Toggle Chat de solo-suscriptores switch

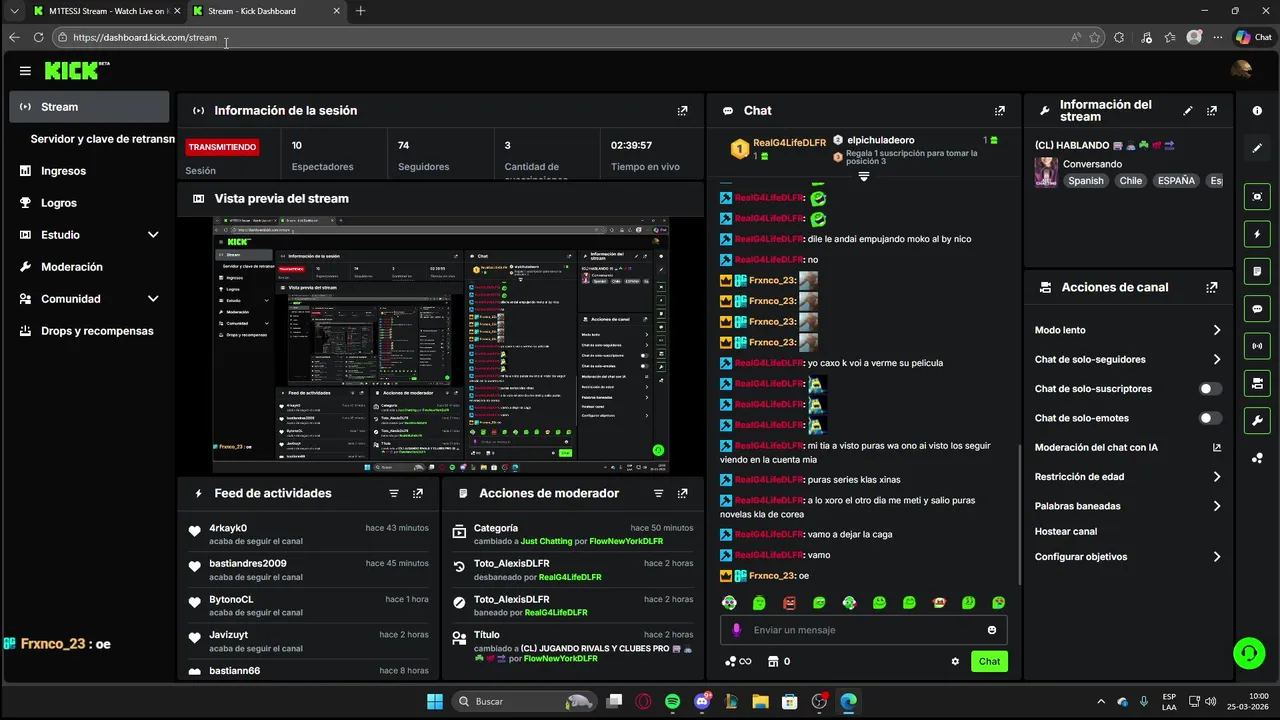[x=1210, y=389]
